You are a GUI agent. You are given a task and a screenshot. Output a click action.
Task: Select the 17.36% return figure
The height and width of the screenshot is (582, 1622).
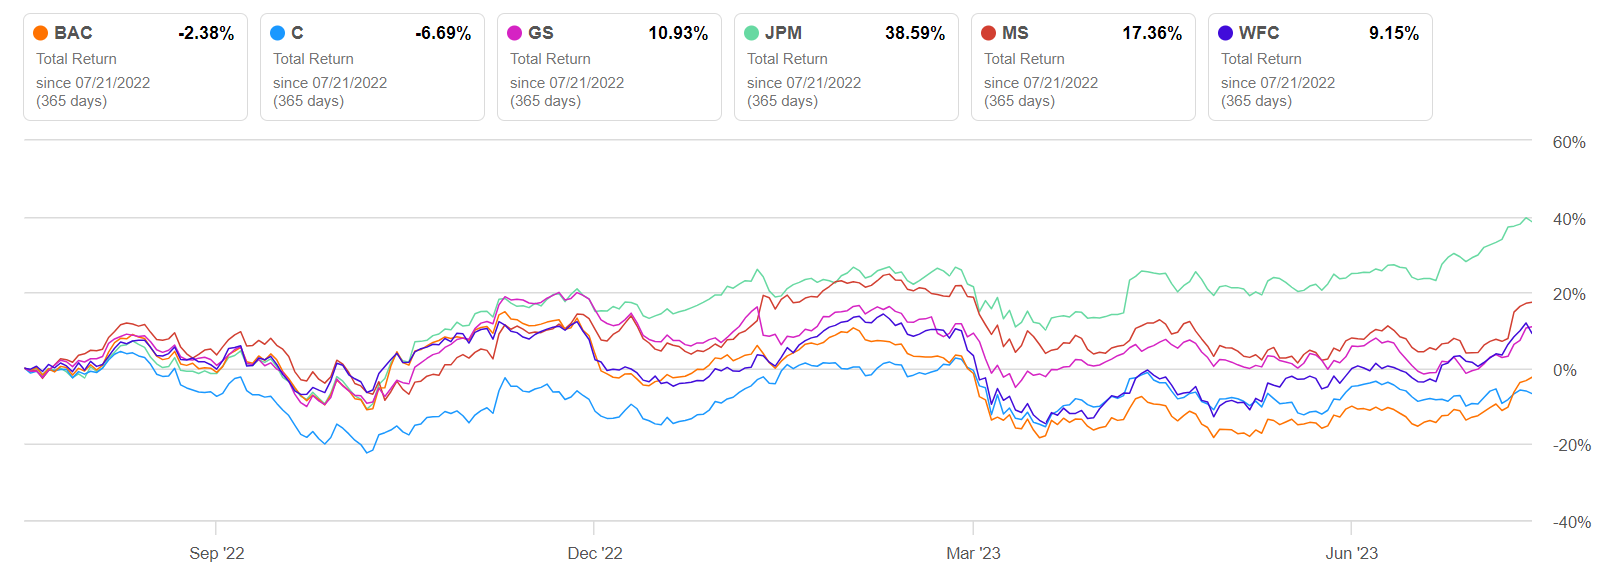(x=1151, y=33)
